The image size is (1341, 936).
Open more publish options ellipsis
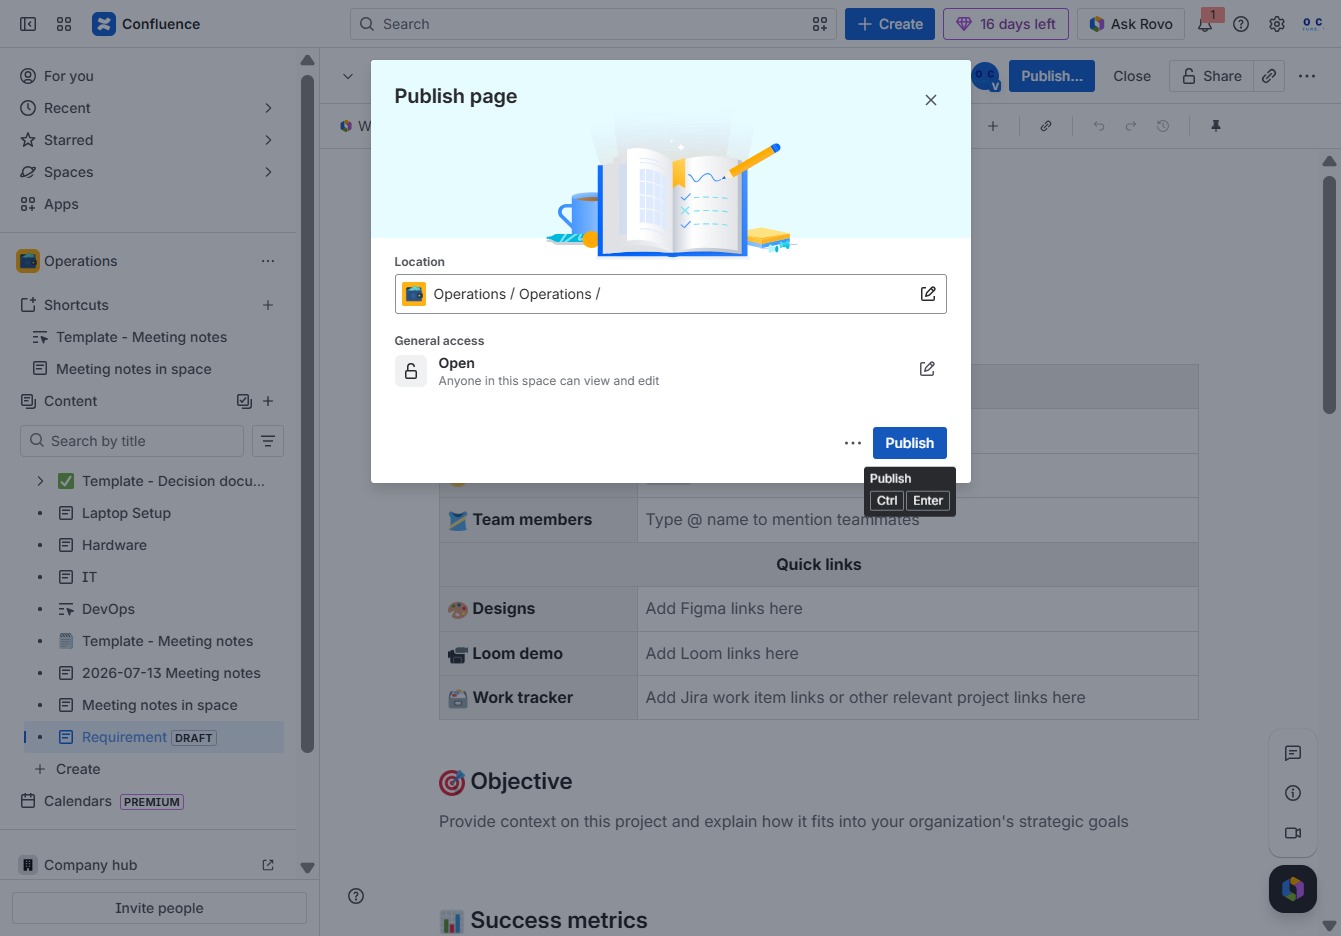click(853, 443)
